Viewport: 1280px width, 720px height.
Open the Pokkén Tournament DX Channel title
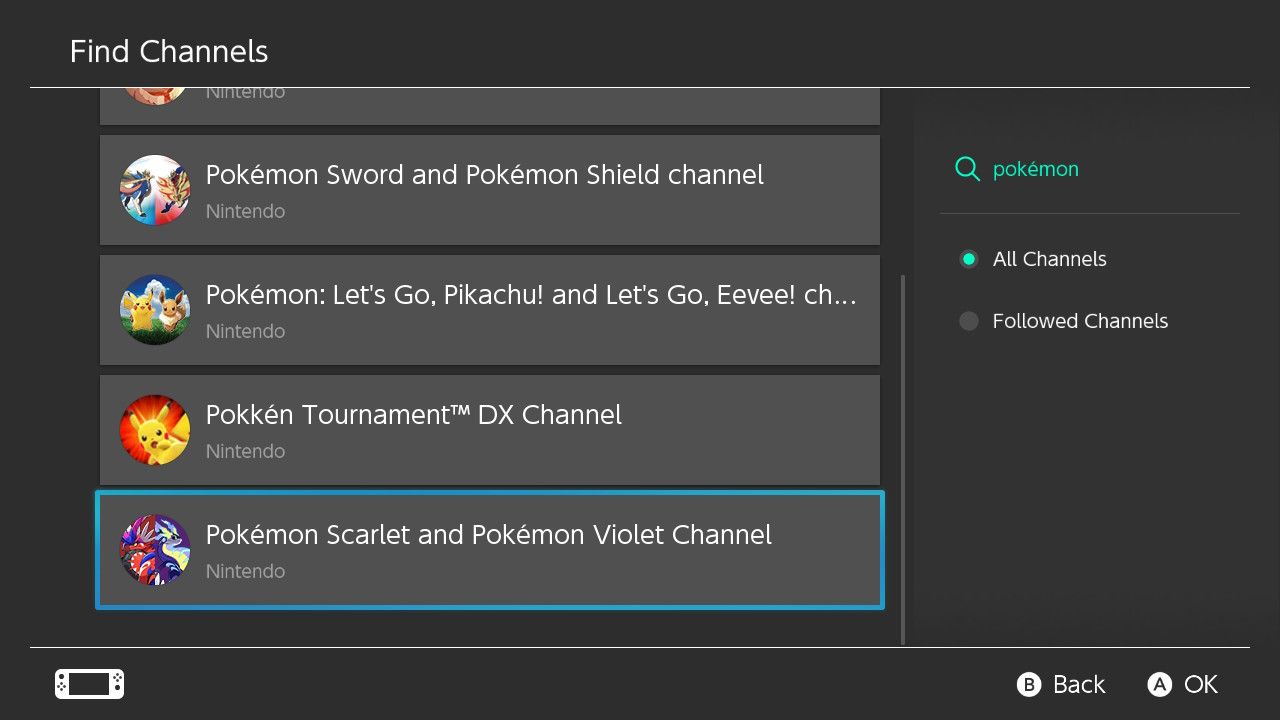414,415
